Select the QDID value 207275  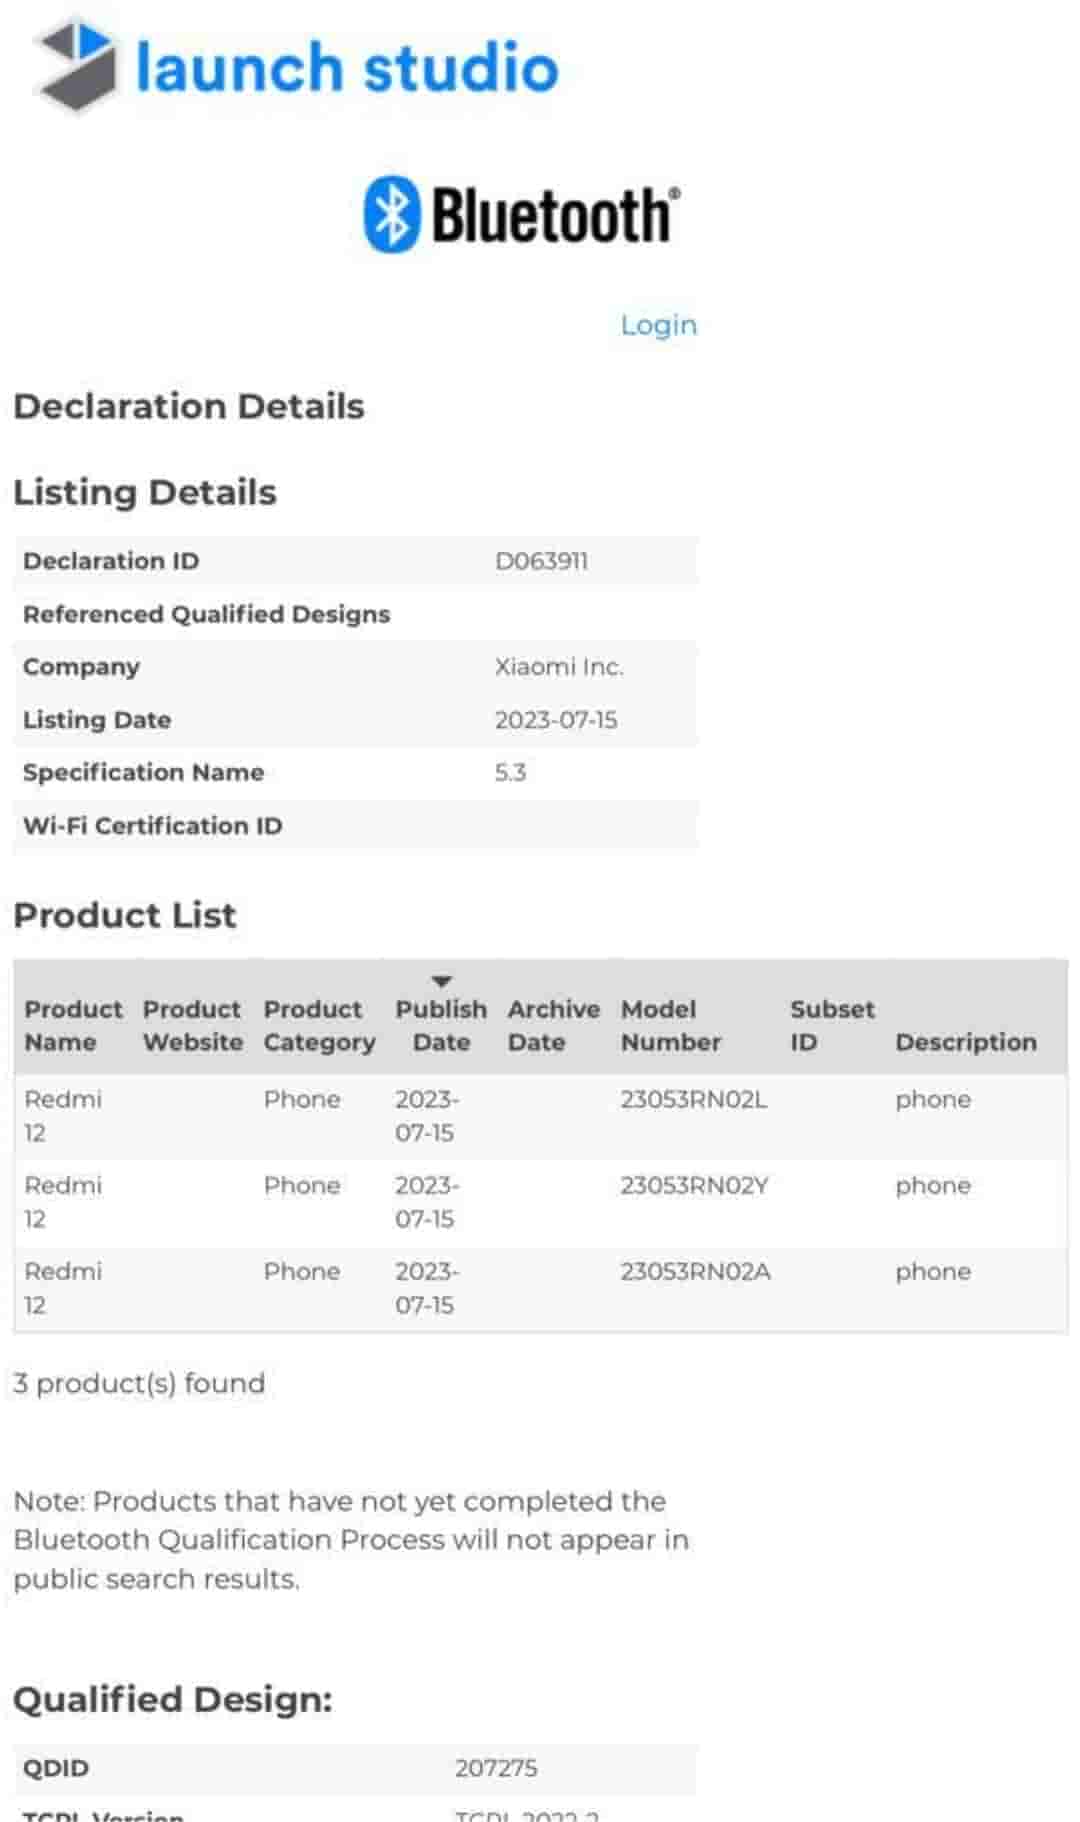tap(497, 1768)
